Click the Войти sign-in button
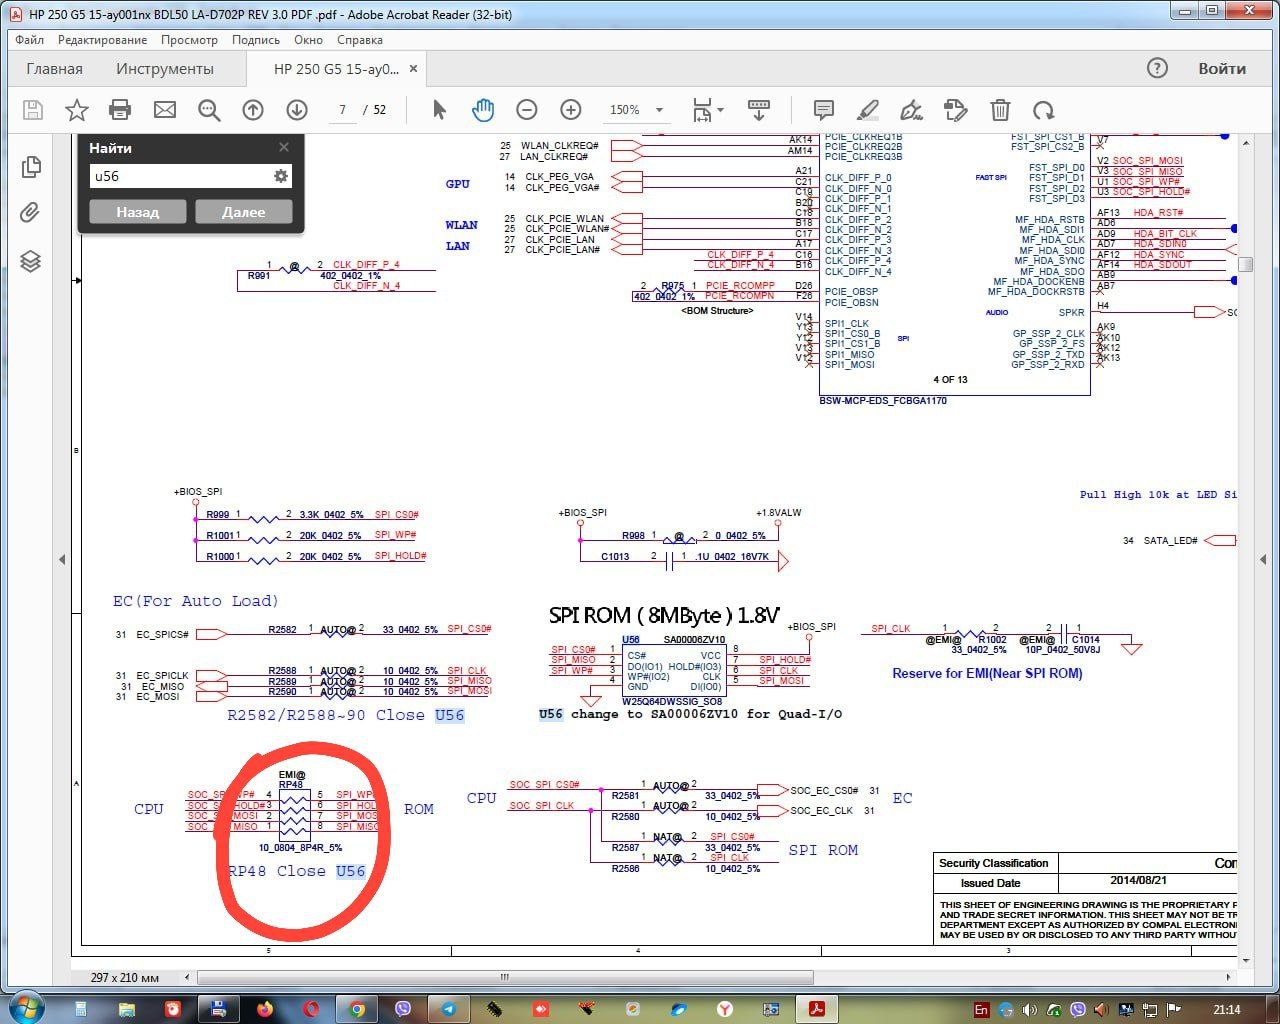This screenshot has width=1280, height=1024. tap(1222, 69)
